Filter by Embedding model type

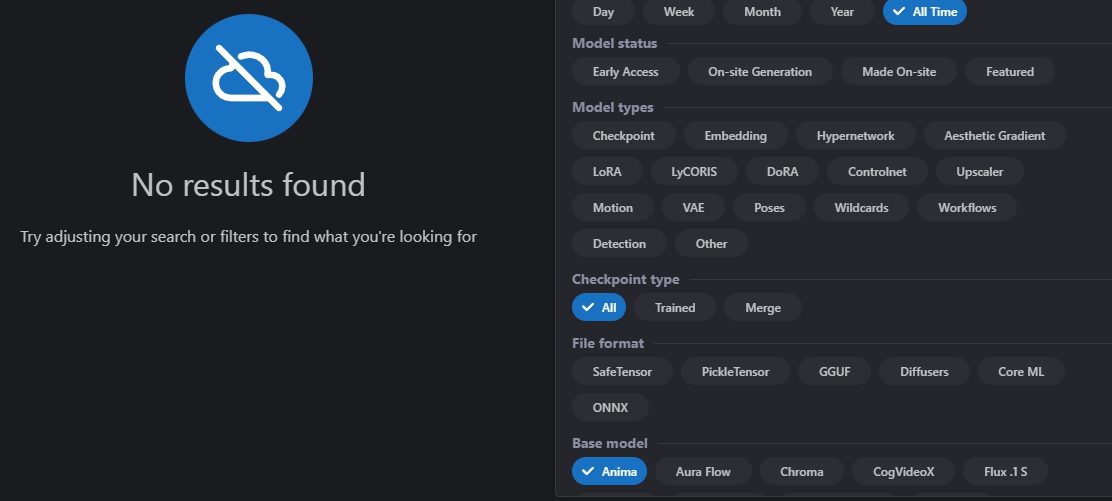pyautogui.click(x=735, y=136)
